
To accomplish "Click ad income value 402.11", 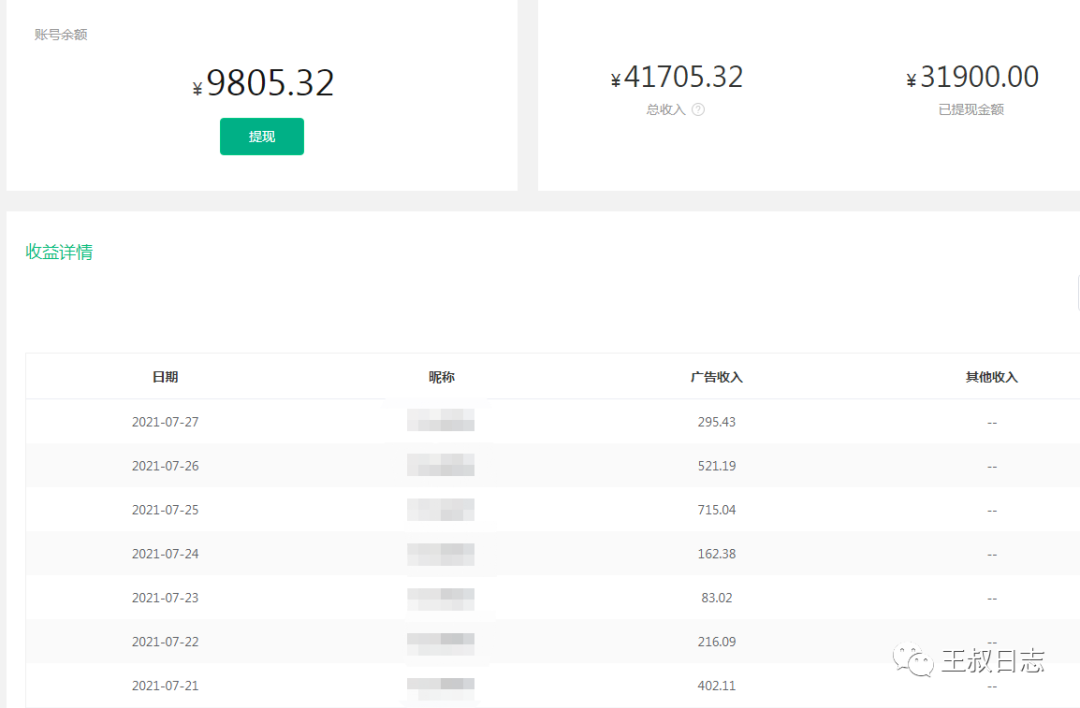I will 716,685.
